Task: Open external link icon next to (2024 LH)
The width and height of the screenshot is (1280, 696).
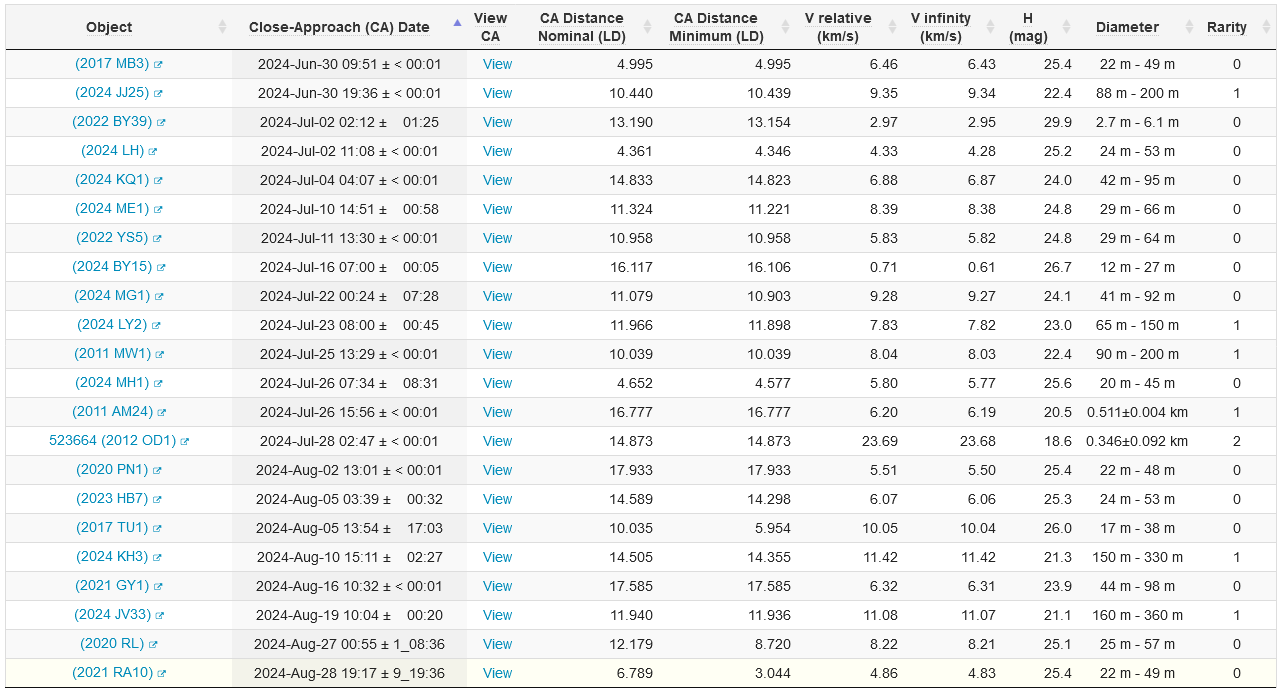Action: (153, 151)
